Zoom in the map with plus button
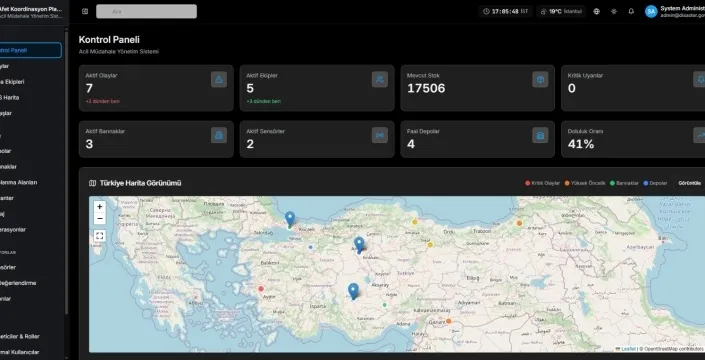Screen dimensions: 705x360 pyautogui.click(x=100, y=207)
